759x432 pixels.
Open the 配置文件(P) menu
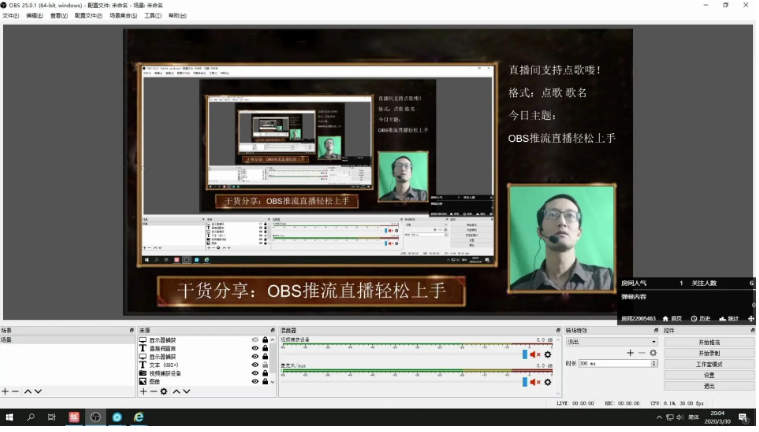[x=89, y=15]
